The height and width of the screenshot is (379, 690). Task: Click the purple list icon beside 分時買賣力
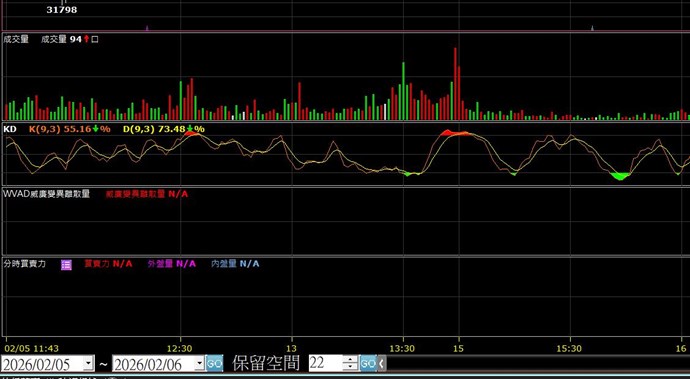66,265
